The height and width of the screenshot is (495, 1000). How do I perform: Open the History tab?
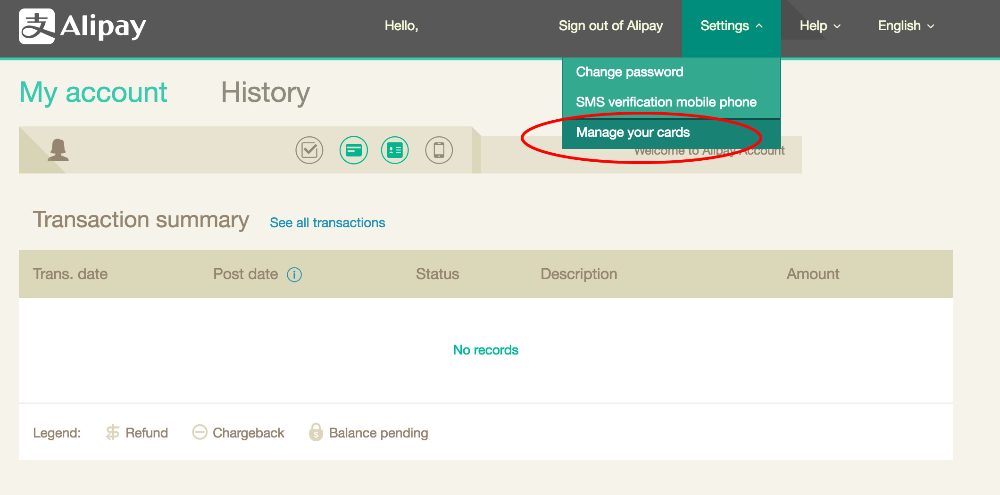[x=265, y=93]
